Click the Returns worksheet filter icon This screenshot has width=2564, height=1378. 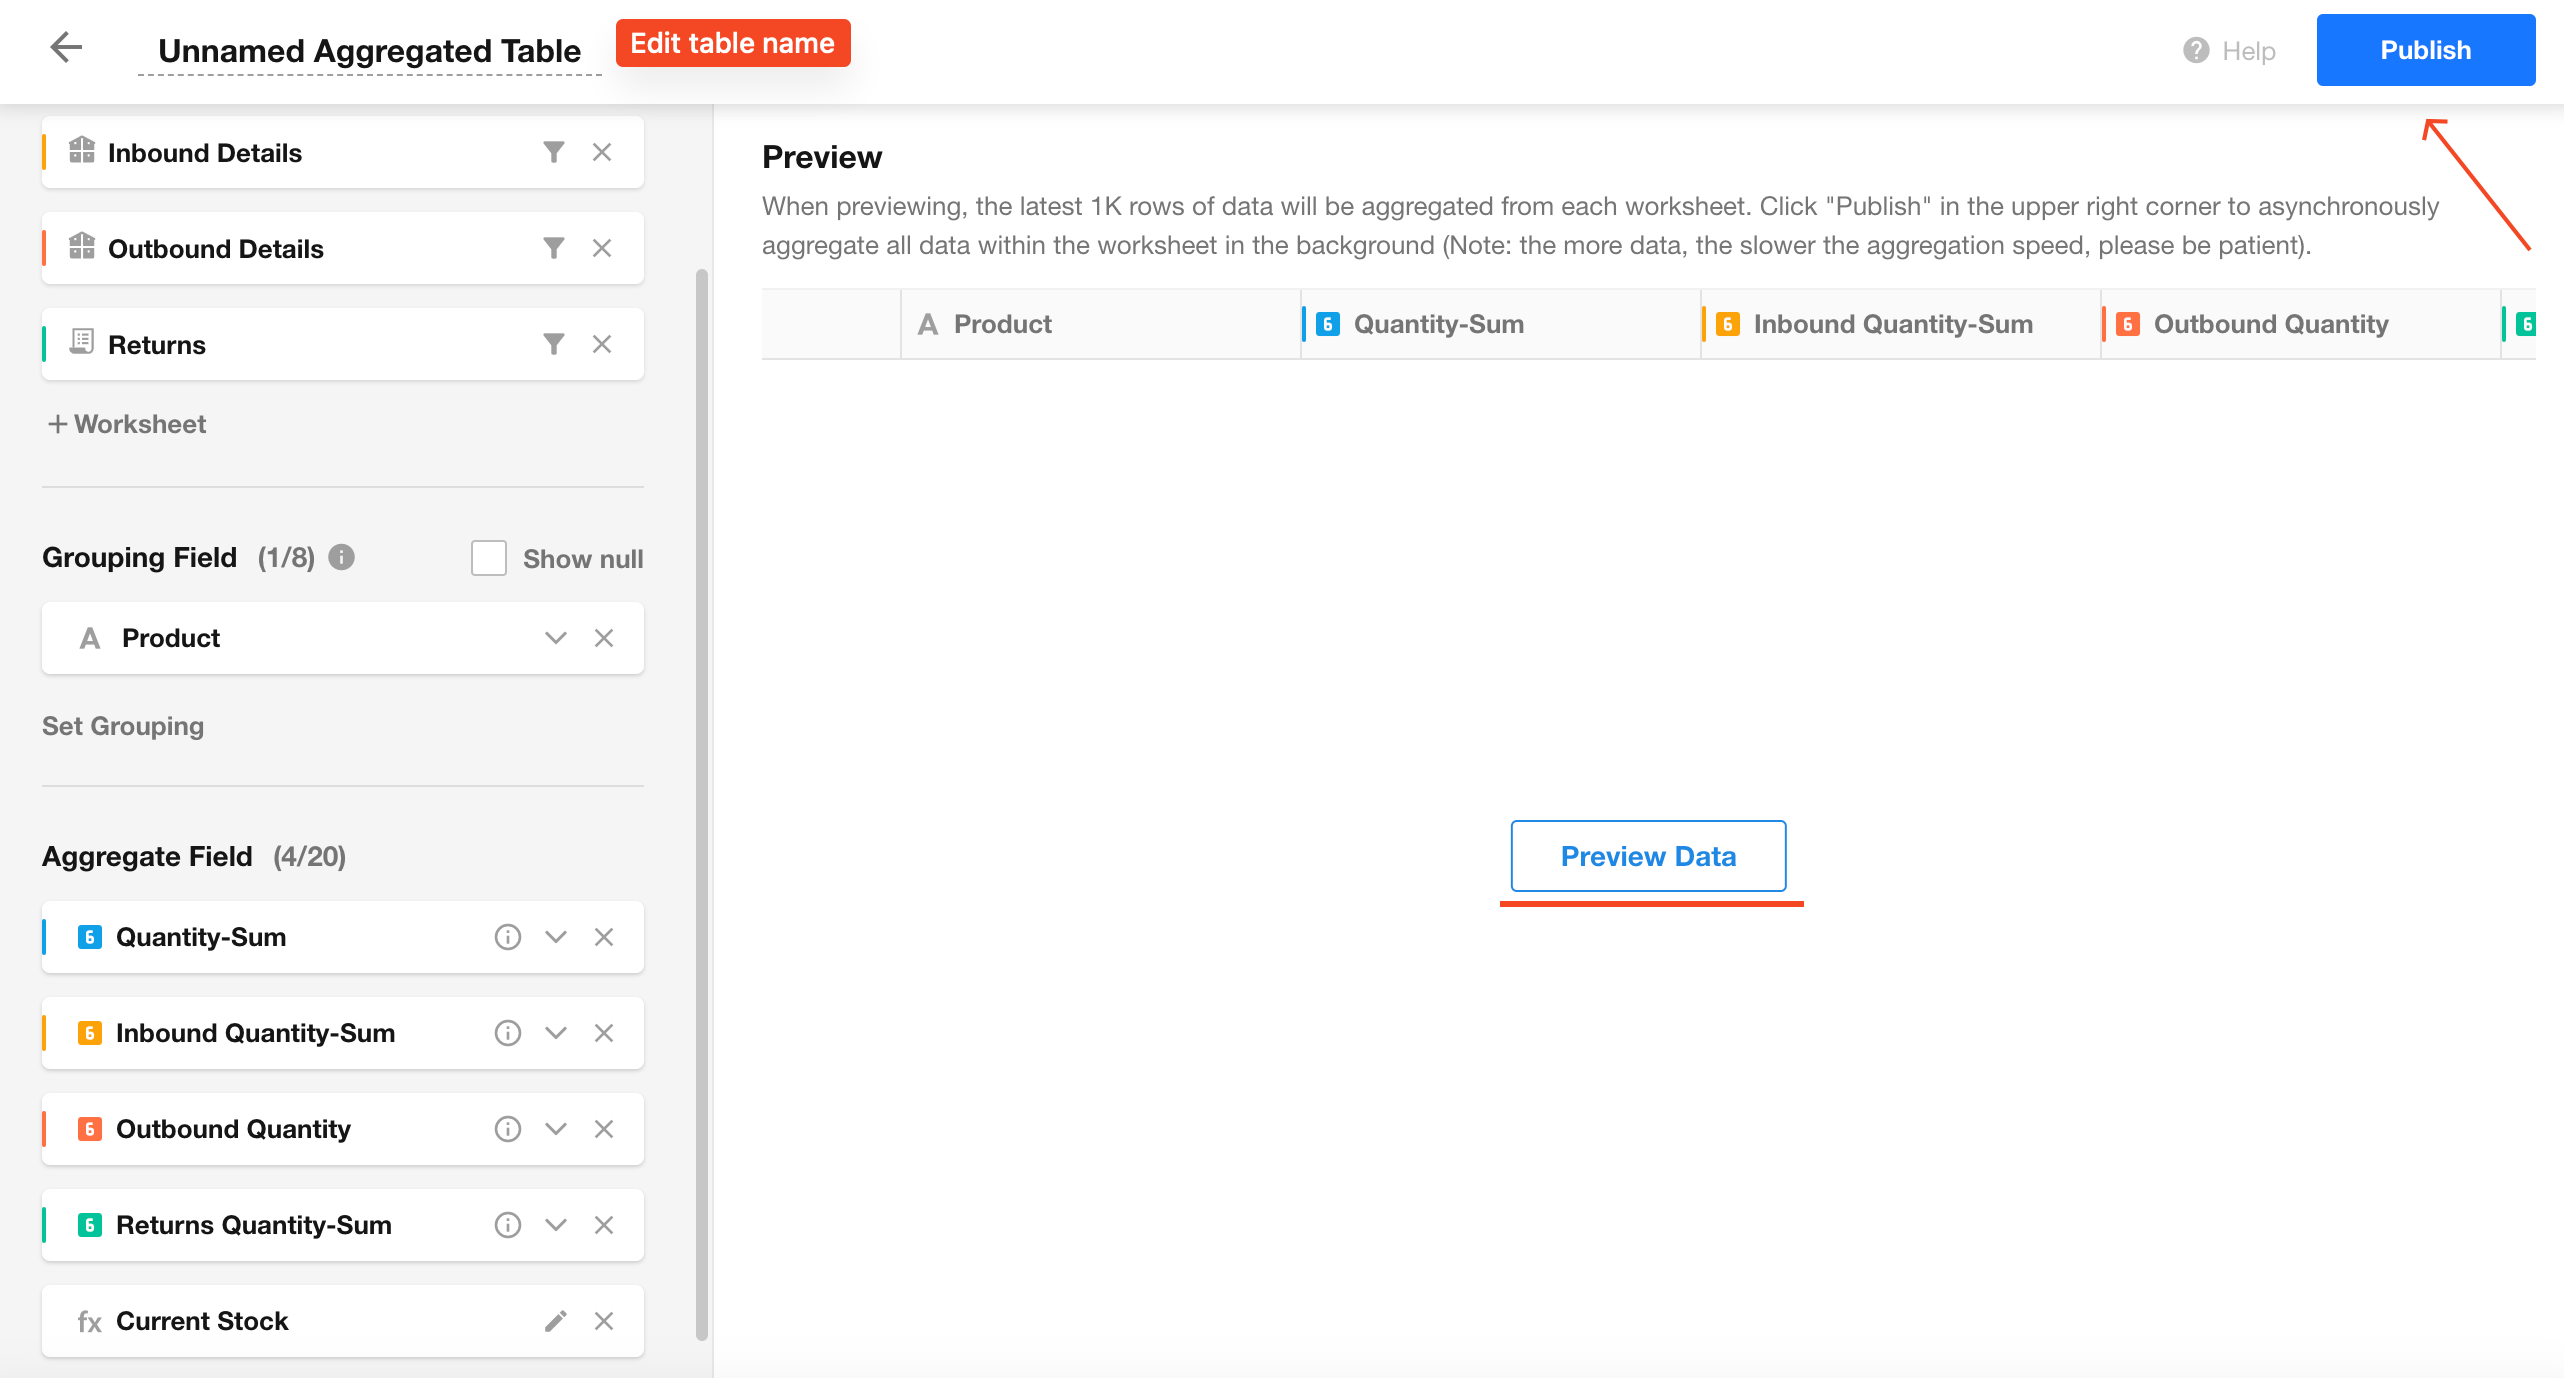pyautogui.click(x=553, y=344)
